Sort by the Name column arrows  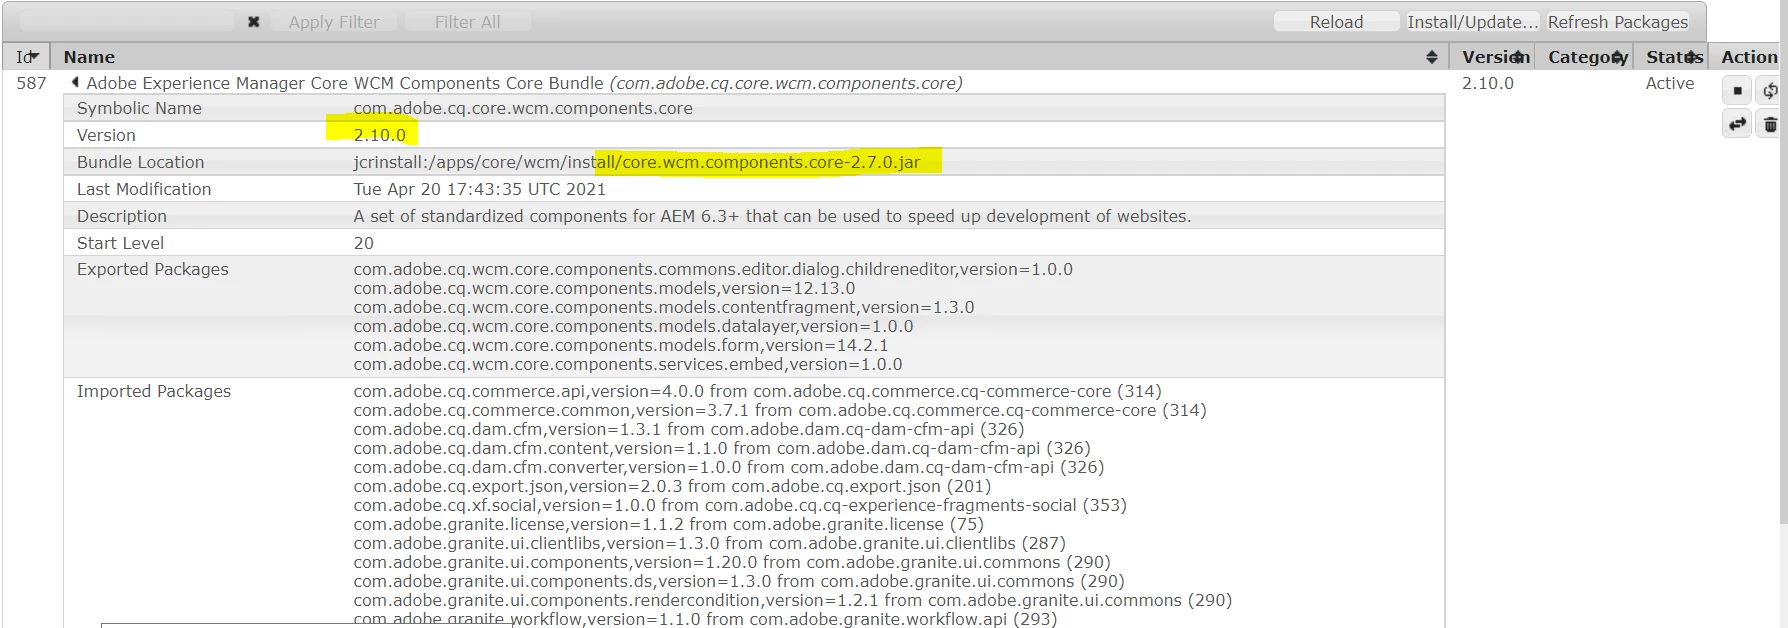click(1431, 57)
